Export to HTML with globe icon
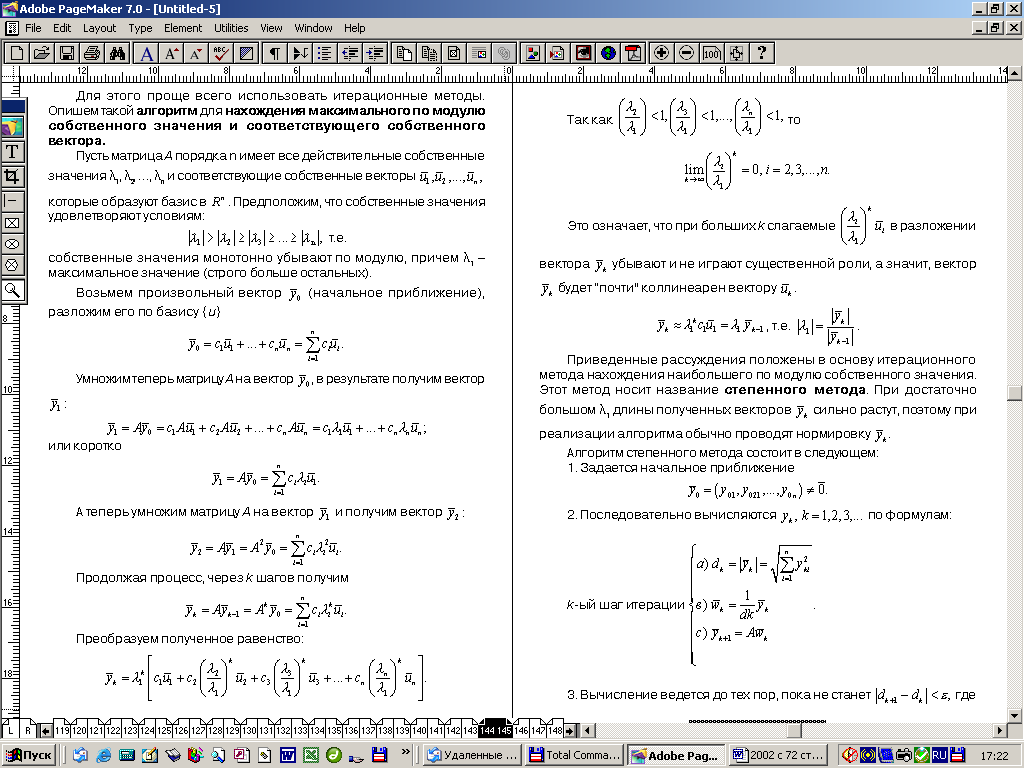 point(608,53)
